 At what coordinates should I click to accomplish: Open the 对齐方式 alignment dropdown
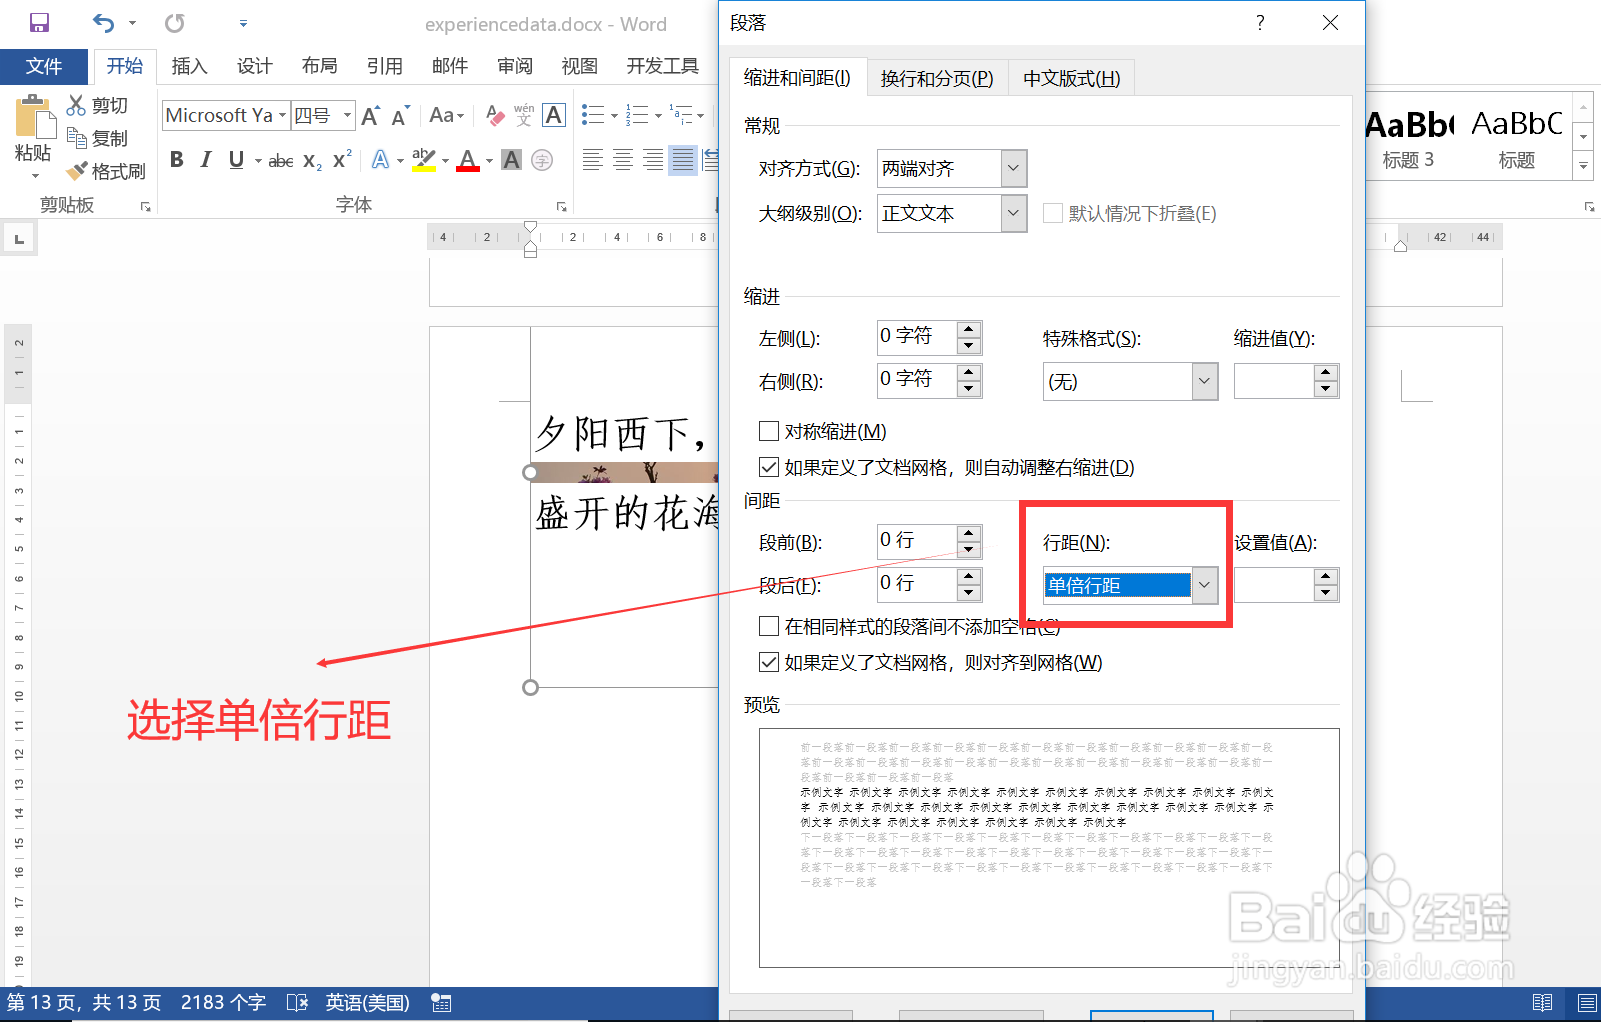click(1013, 168)
